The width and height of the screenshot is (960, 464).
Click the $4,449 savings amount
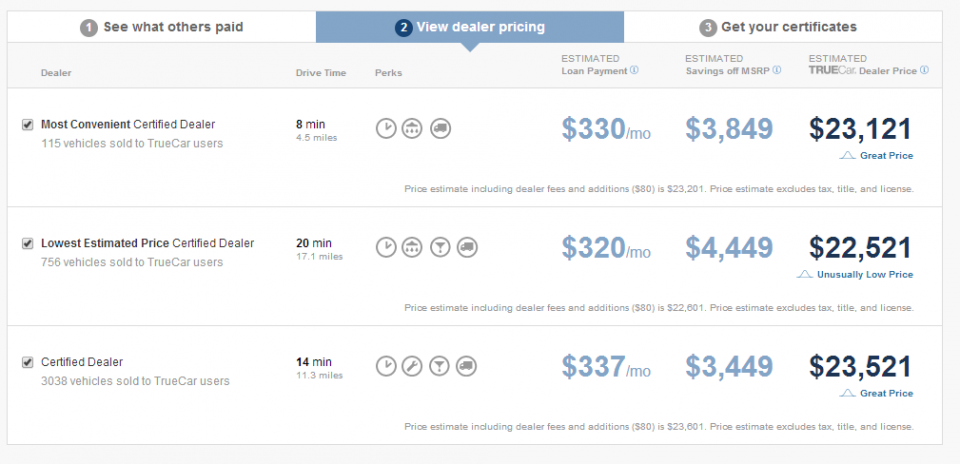click(729, 248)
